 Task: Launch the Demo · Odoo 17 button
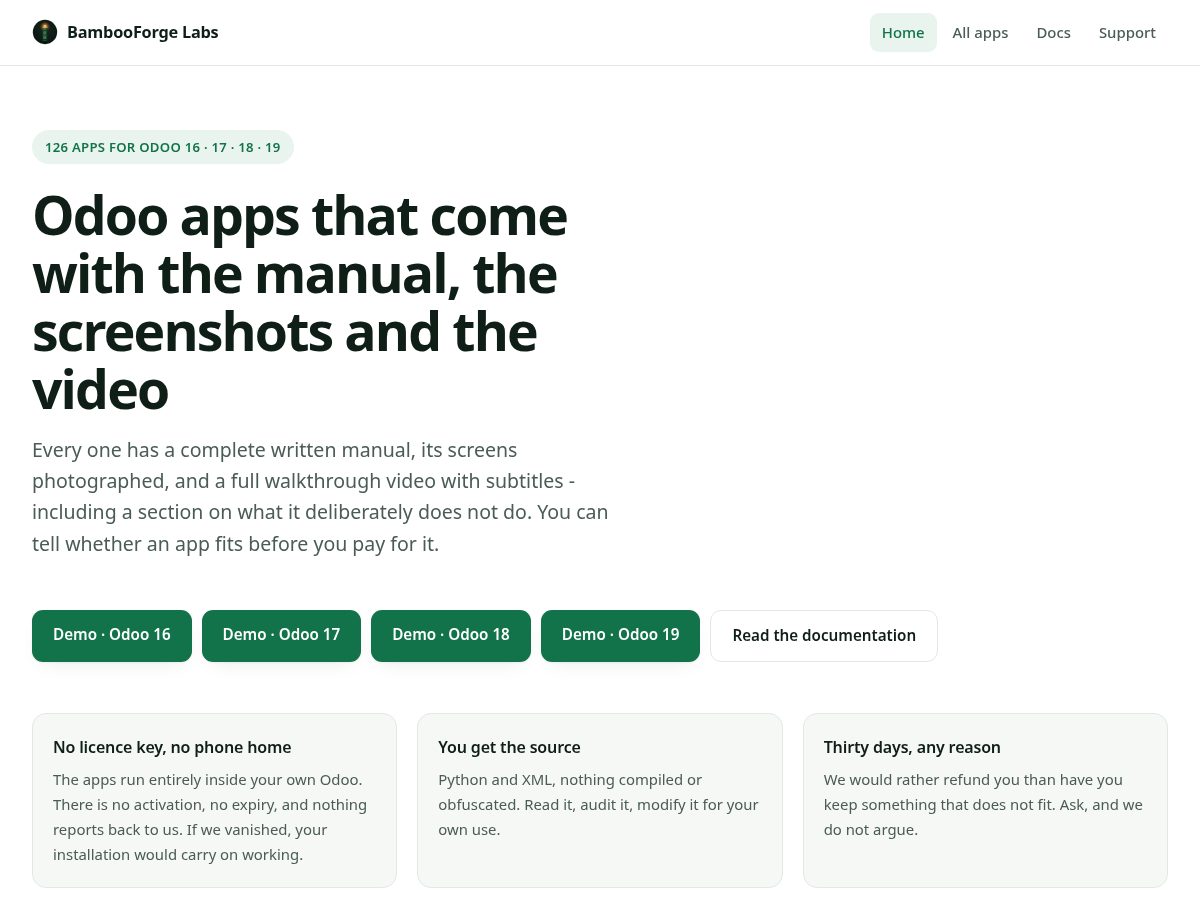[281, 635]
